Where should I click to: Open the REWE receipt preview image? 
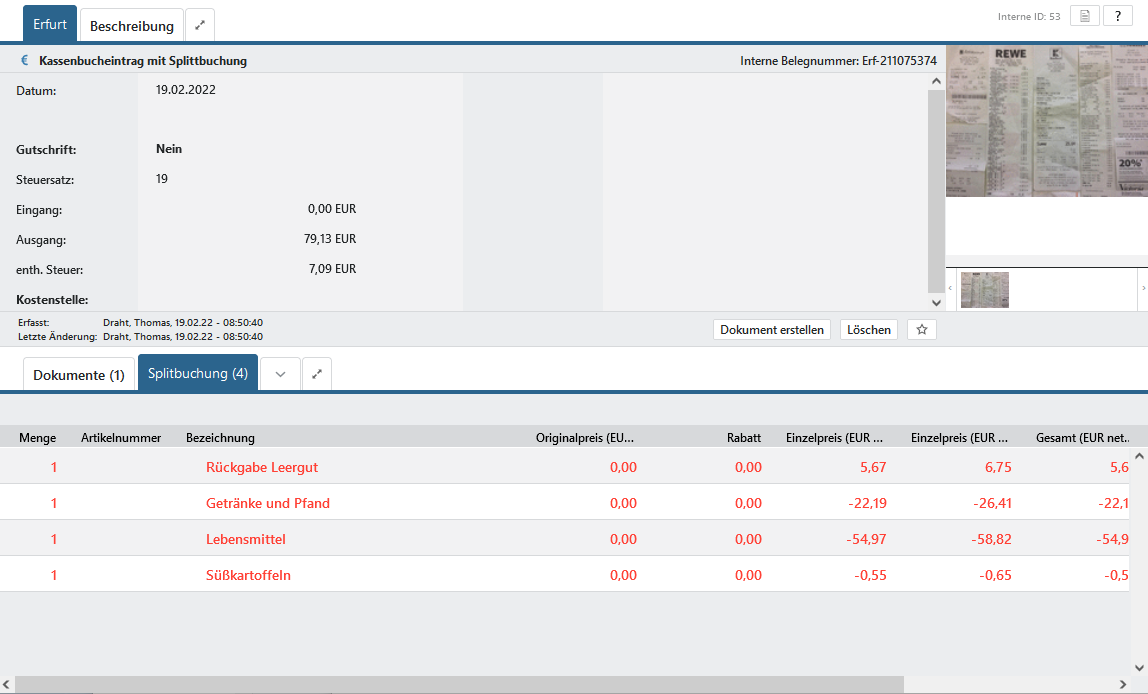coord(1046,120)
